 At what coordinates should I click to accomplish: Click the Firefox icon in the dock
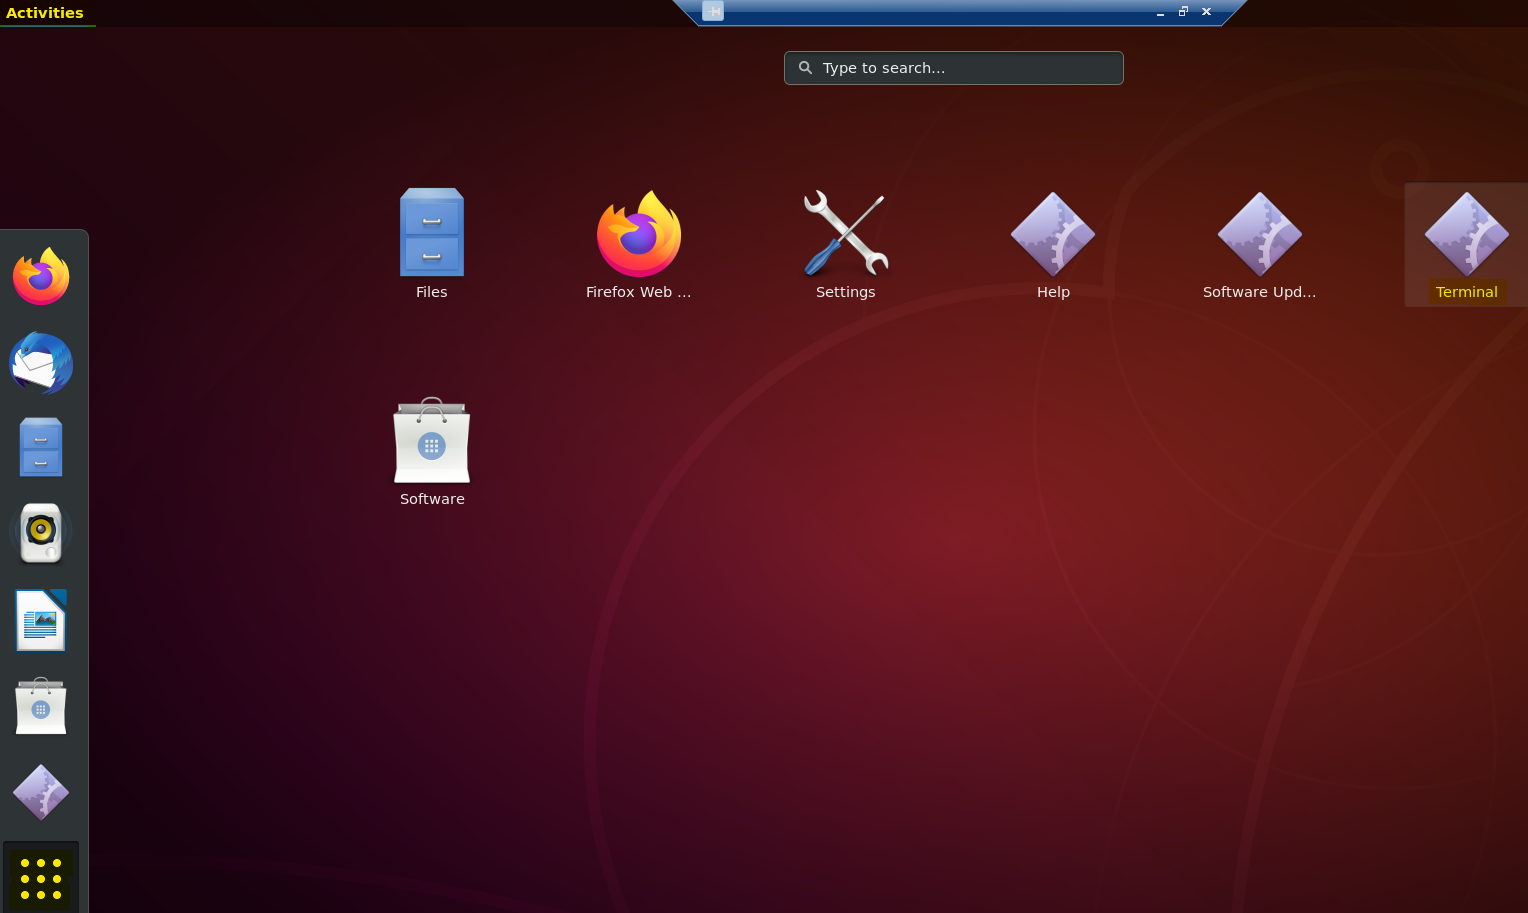pyautogui.click(x=41, y=276)
